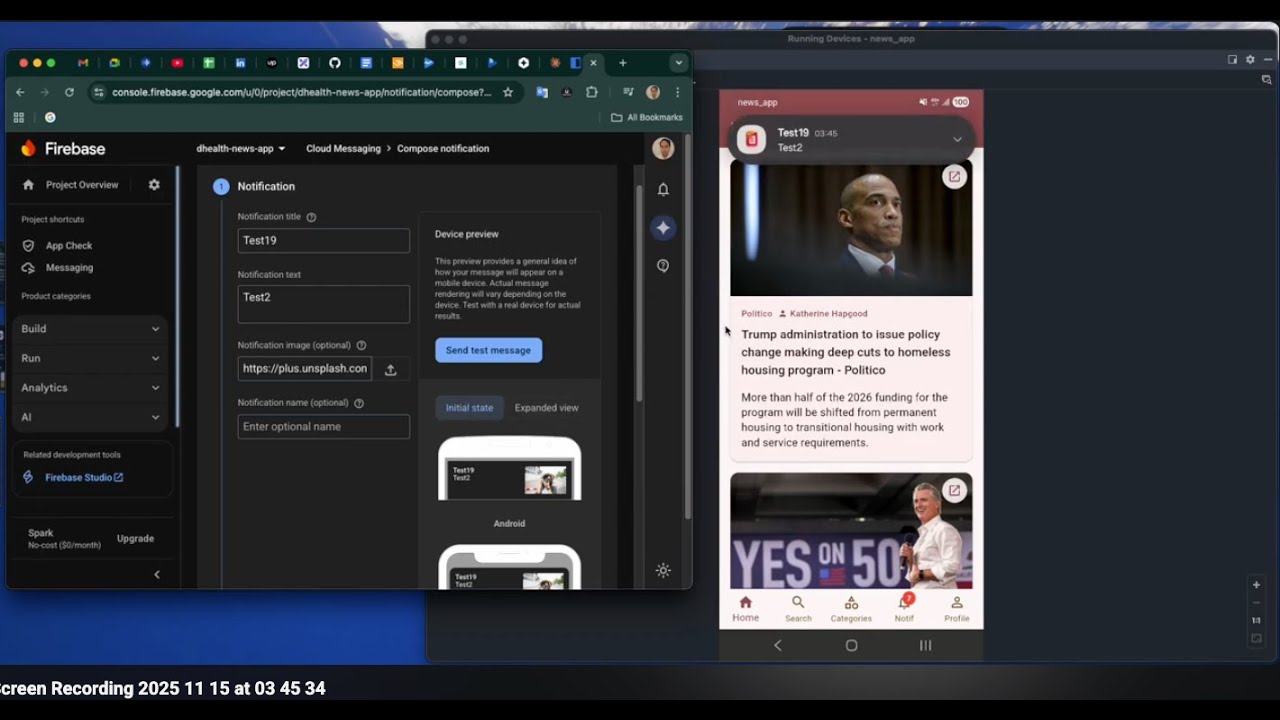Open Chrome media controls icon
This screenshot has width=1280, height=720.
point(628,92)
